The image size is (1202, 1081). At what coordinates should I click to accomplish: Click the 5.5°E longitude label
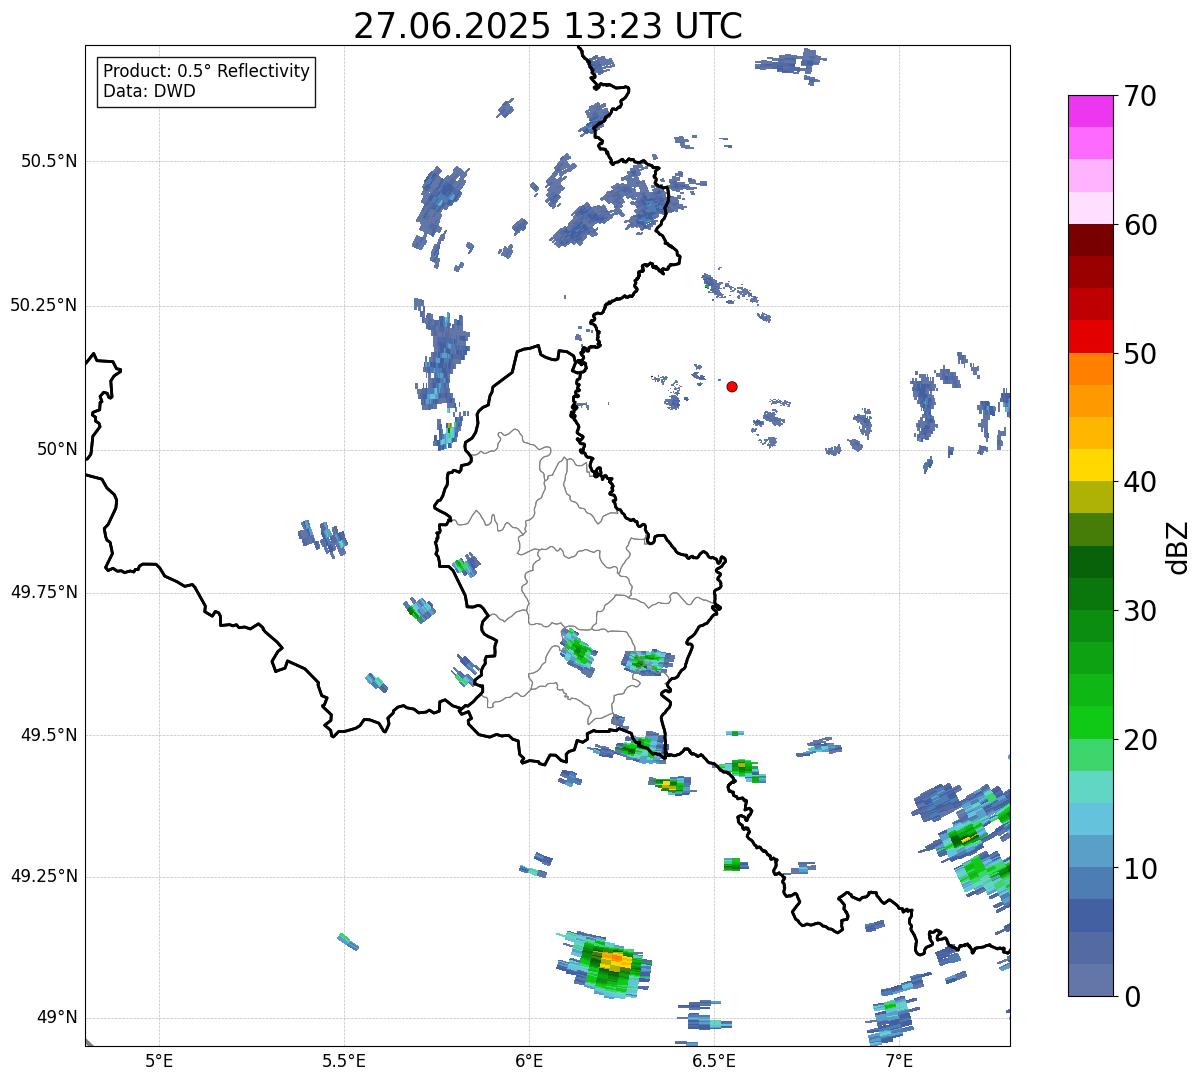tap(344, 1060)
